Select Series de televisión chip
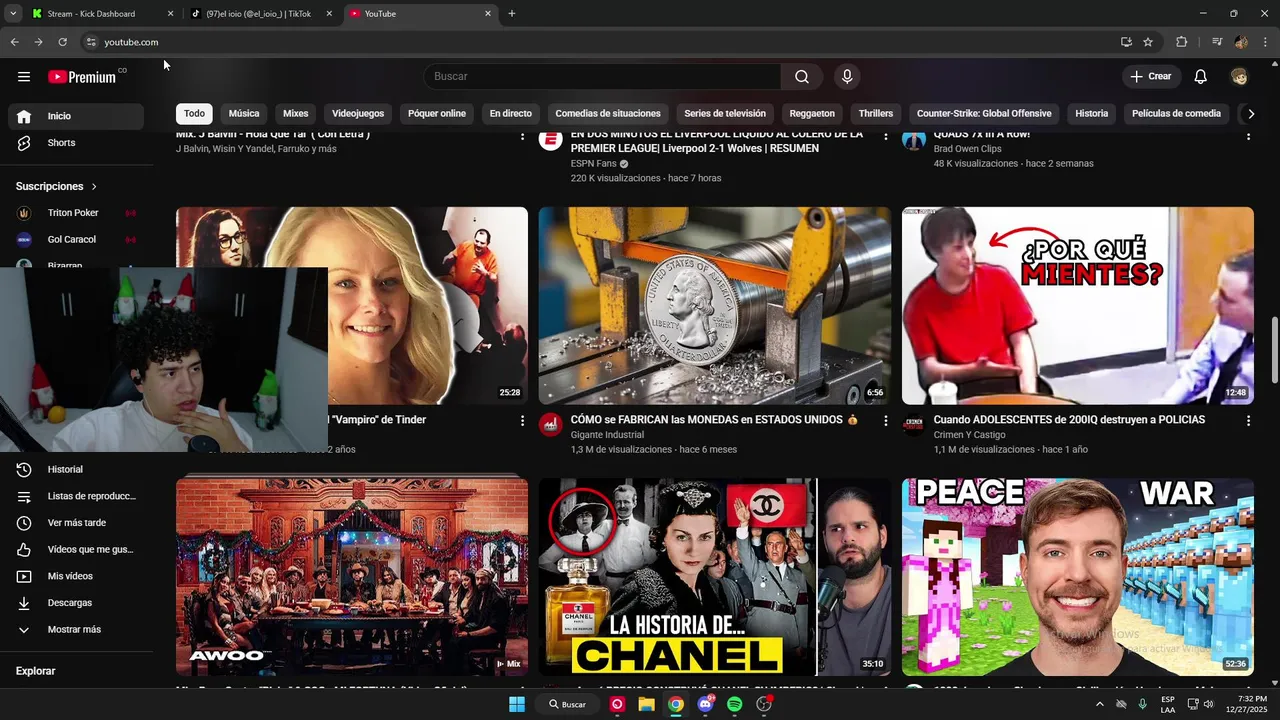Image resolution: width=1280 pixels, height=720 pixels. 725,114
